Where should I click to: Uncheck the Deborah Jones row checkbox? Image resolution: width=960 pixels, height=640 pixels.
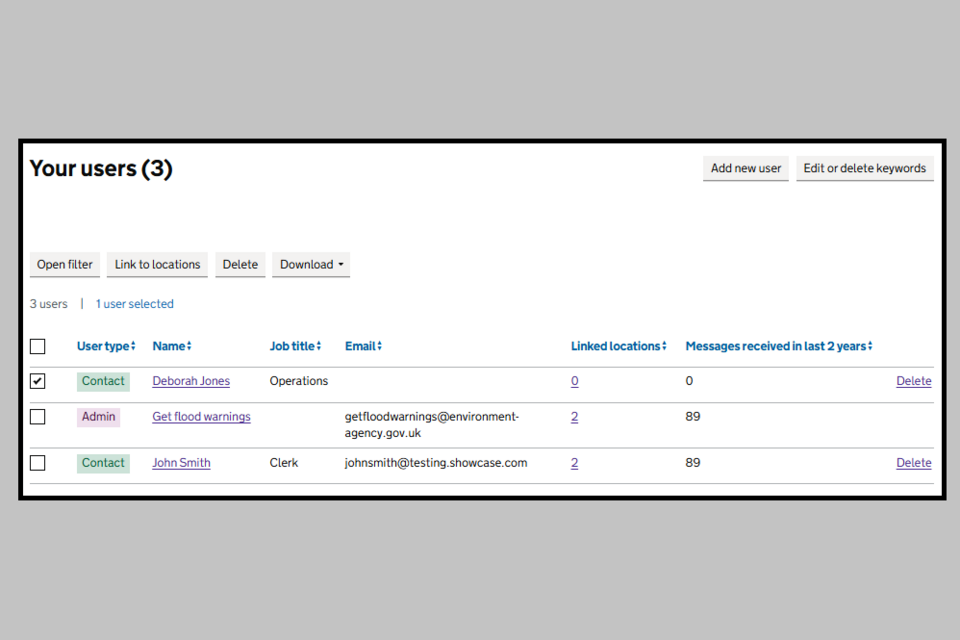point(38,381)
